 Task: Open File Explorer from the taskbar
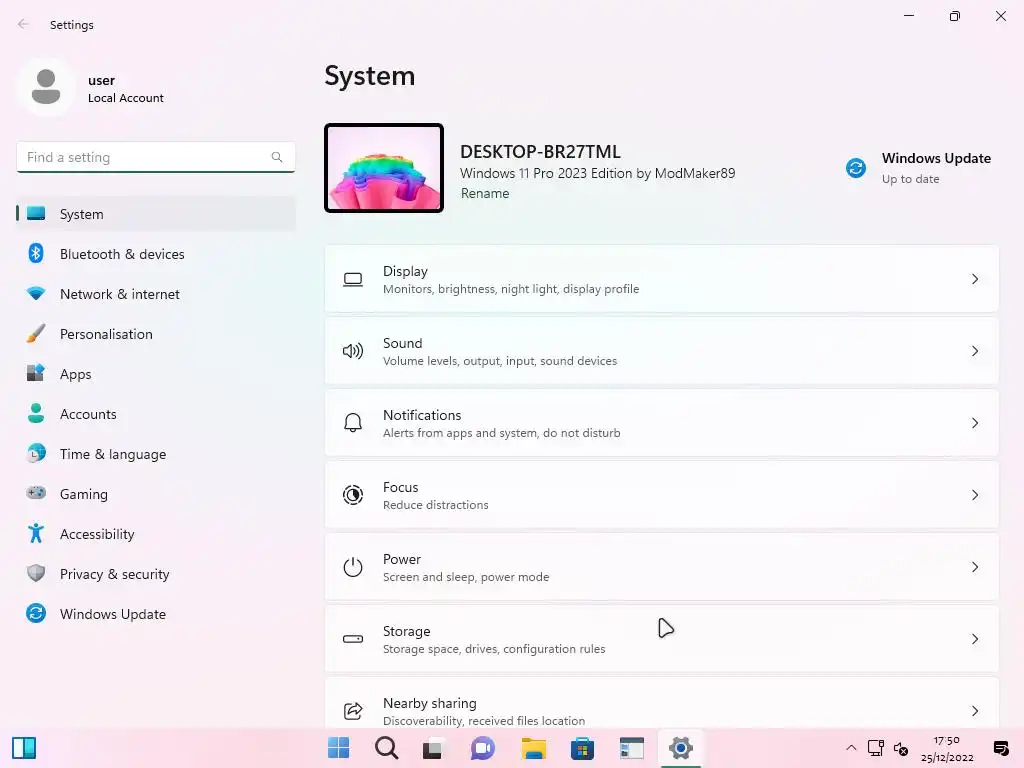[x=534, y=748]
